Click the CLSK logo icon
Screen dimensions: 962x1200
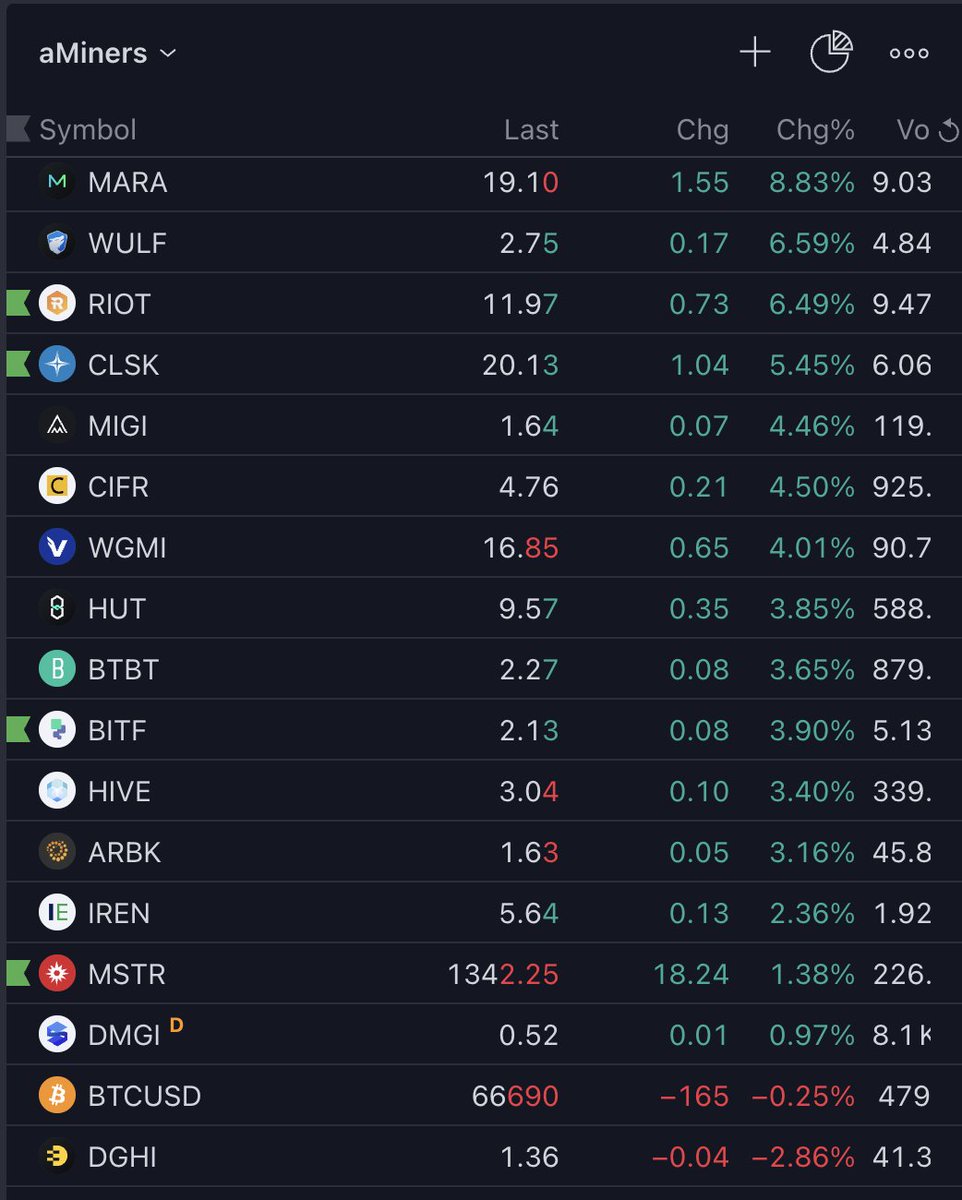57,364
